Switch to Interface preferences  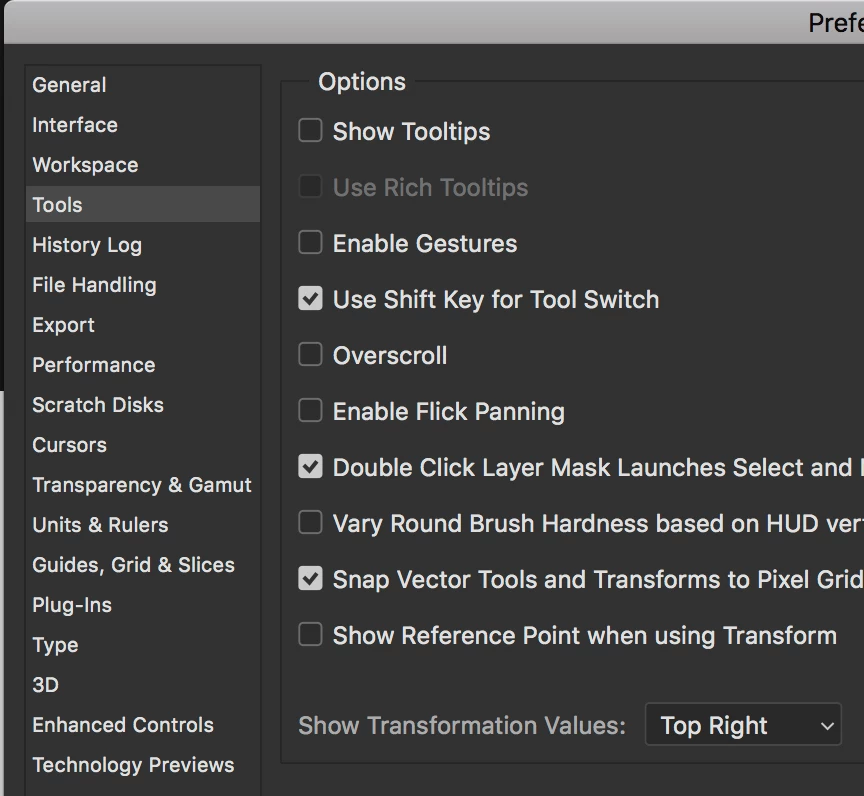[75, 125]
